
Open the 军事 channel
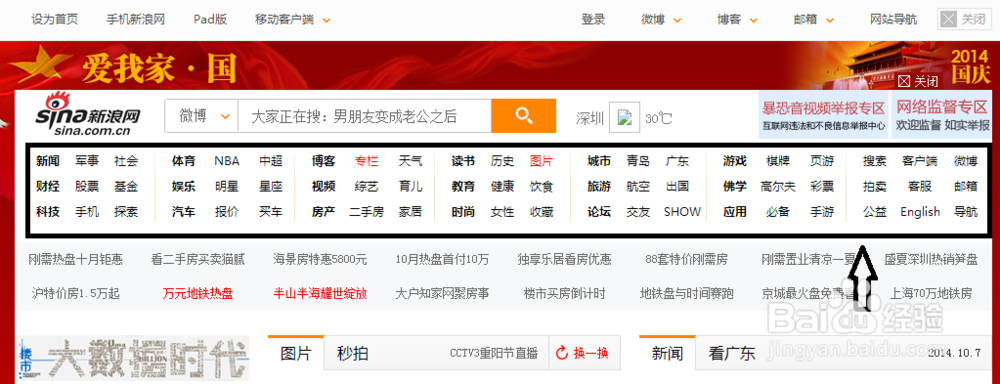tap(87, 161)
